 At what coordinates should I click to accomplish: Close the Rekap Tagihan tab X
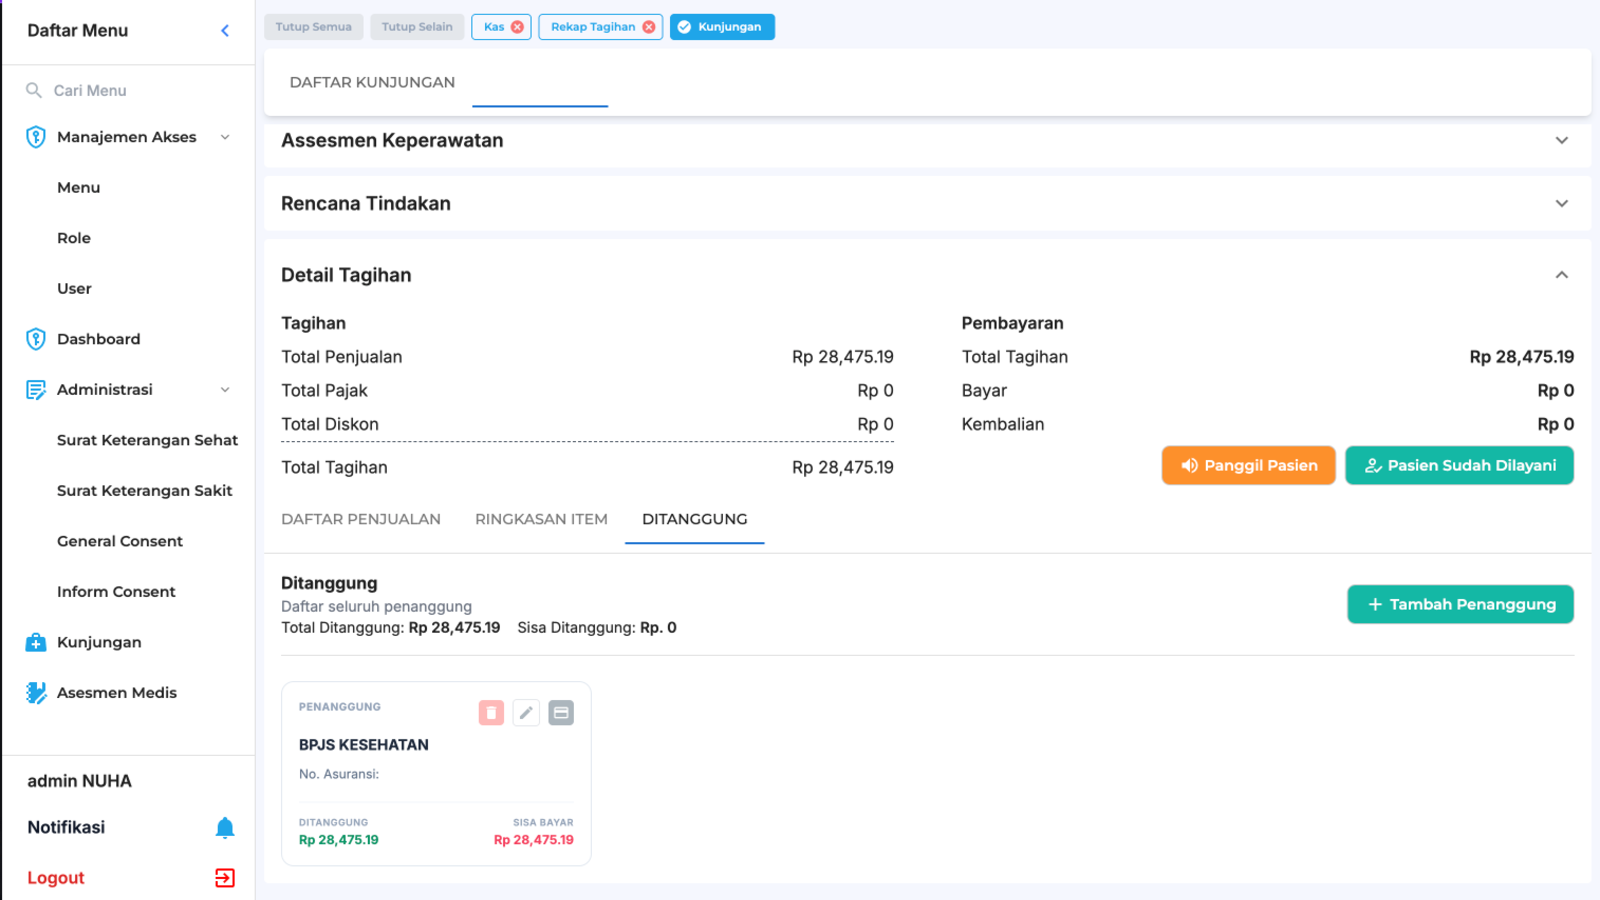click(649, 27)
